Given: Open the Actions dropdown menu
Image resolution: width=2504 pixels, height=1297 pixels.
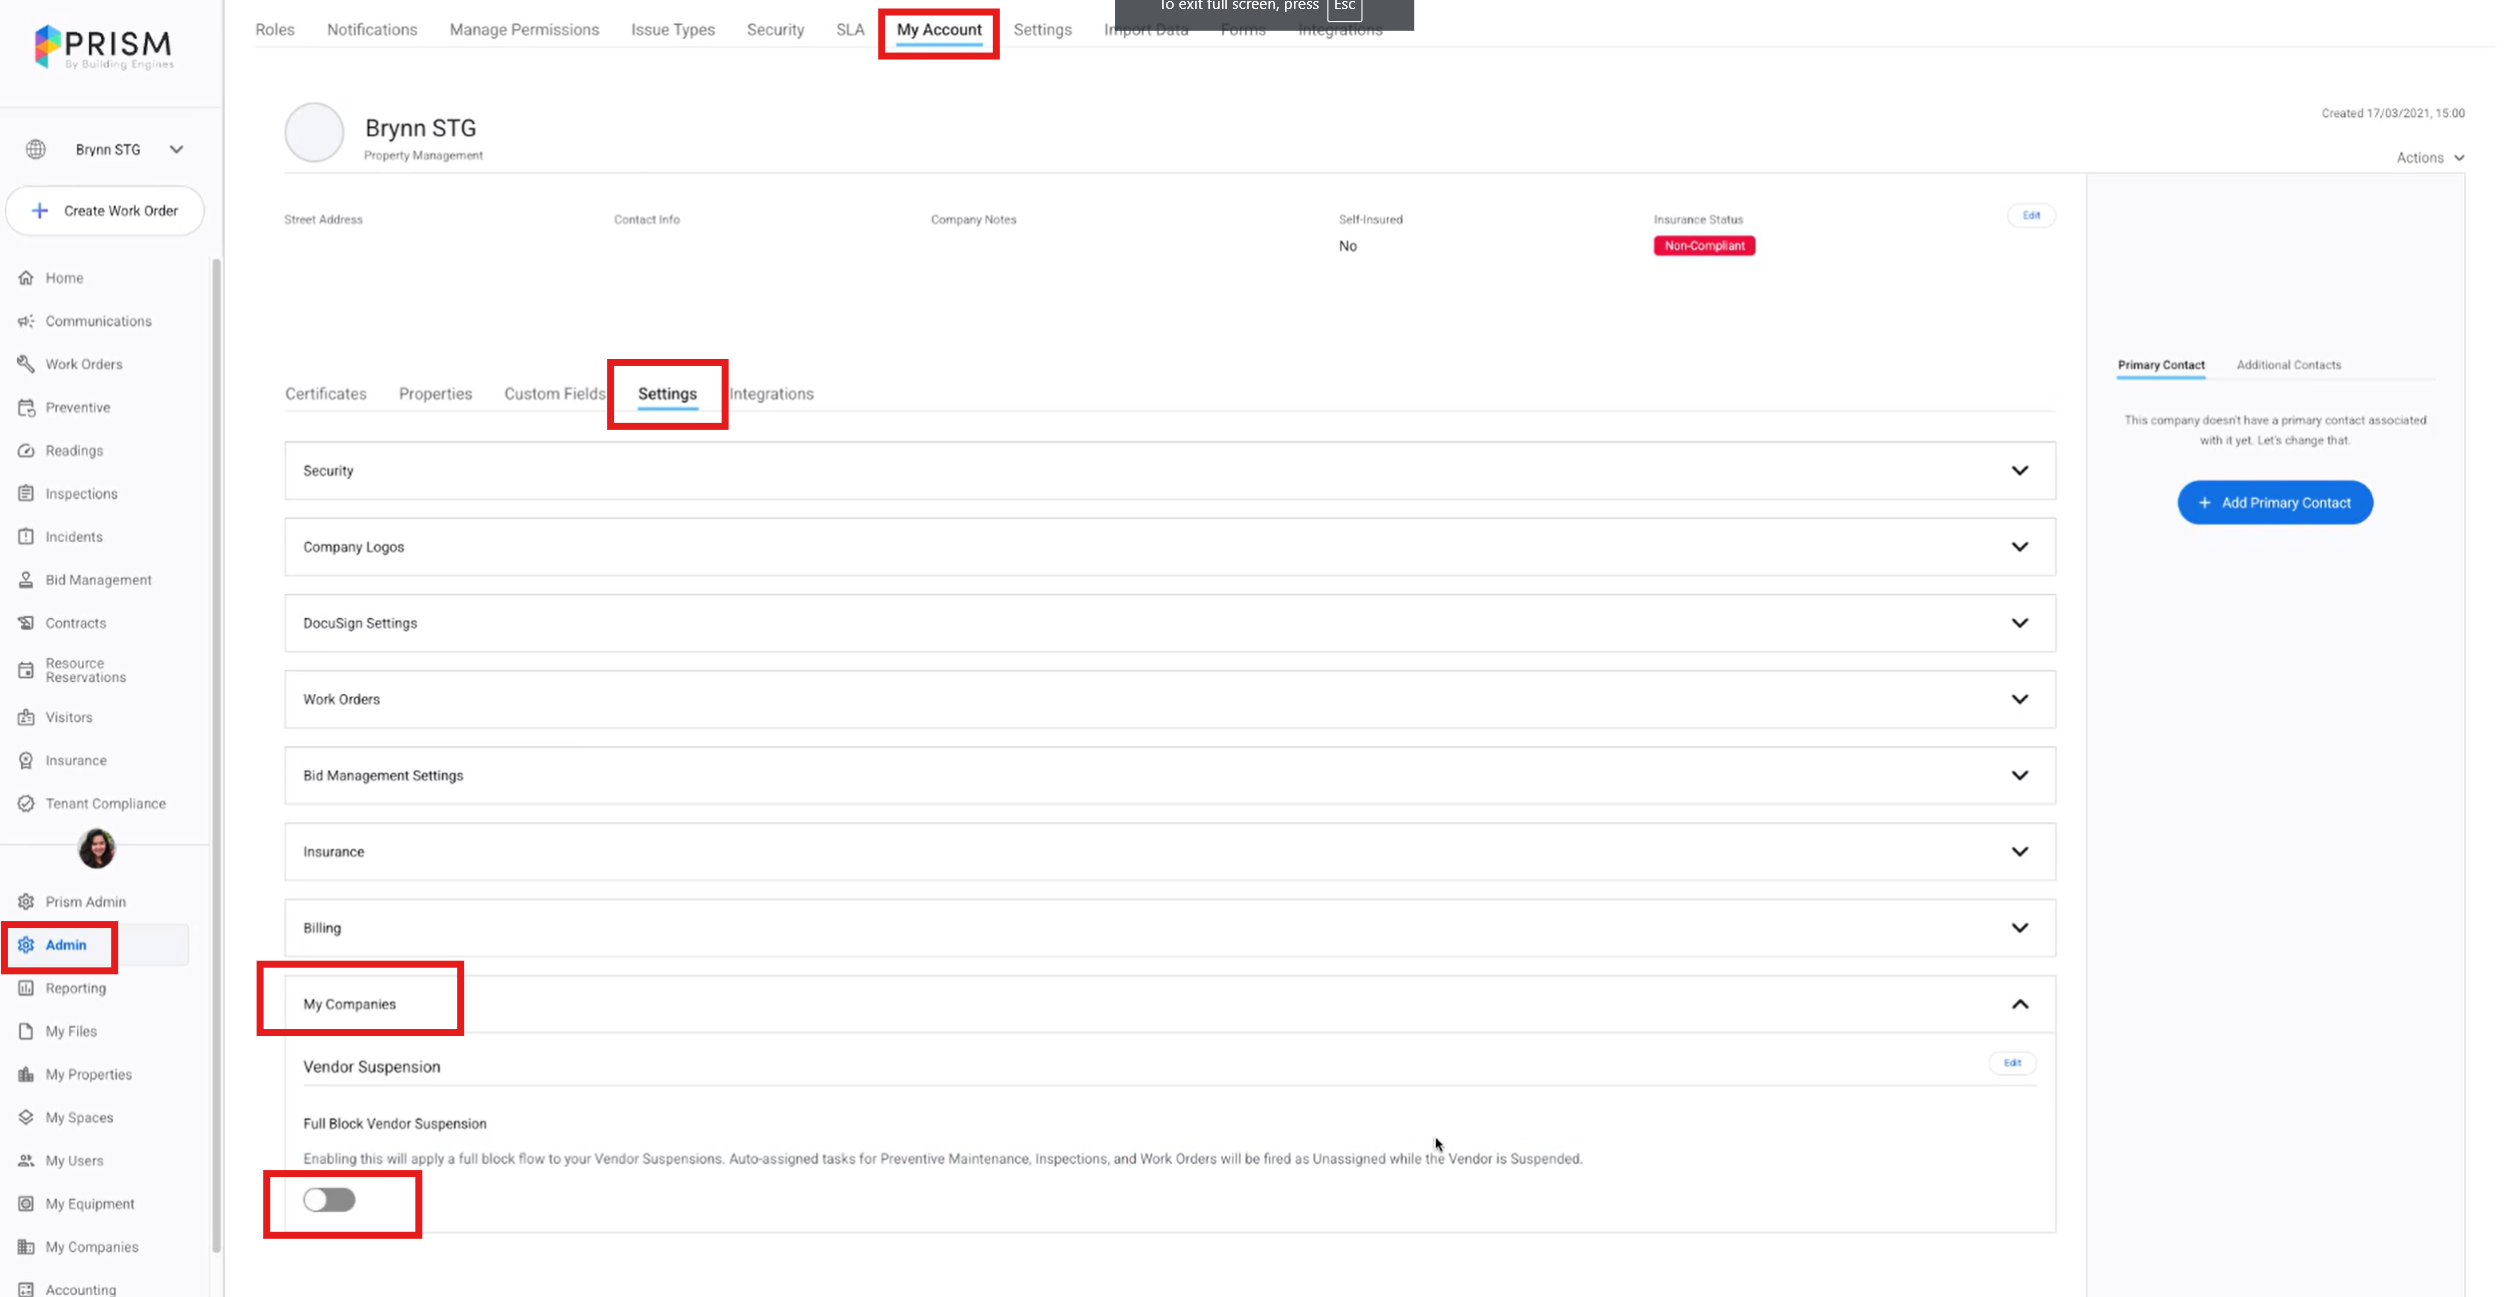Looking at the screenshot, I should click(x=2430, y=158).
